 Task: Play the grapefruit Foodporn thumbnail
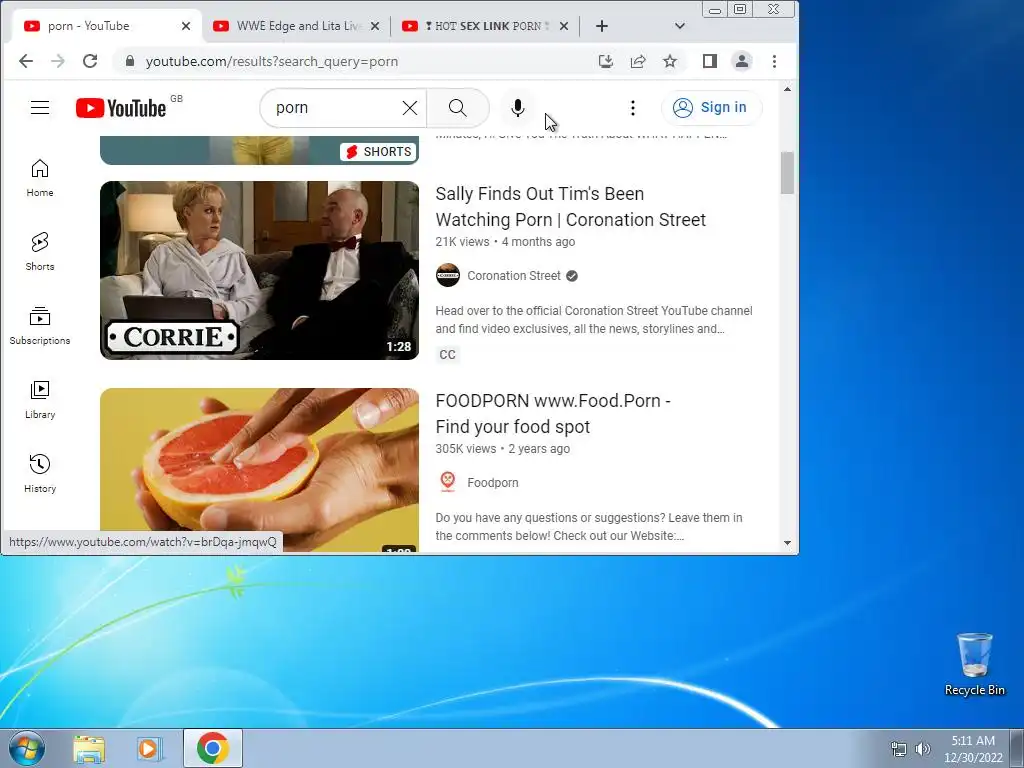259,470
